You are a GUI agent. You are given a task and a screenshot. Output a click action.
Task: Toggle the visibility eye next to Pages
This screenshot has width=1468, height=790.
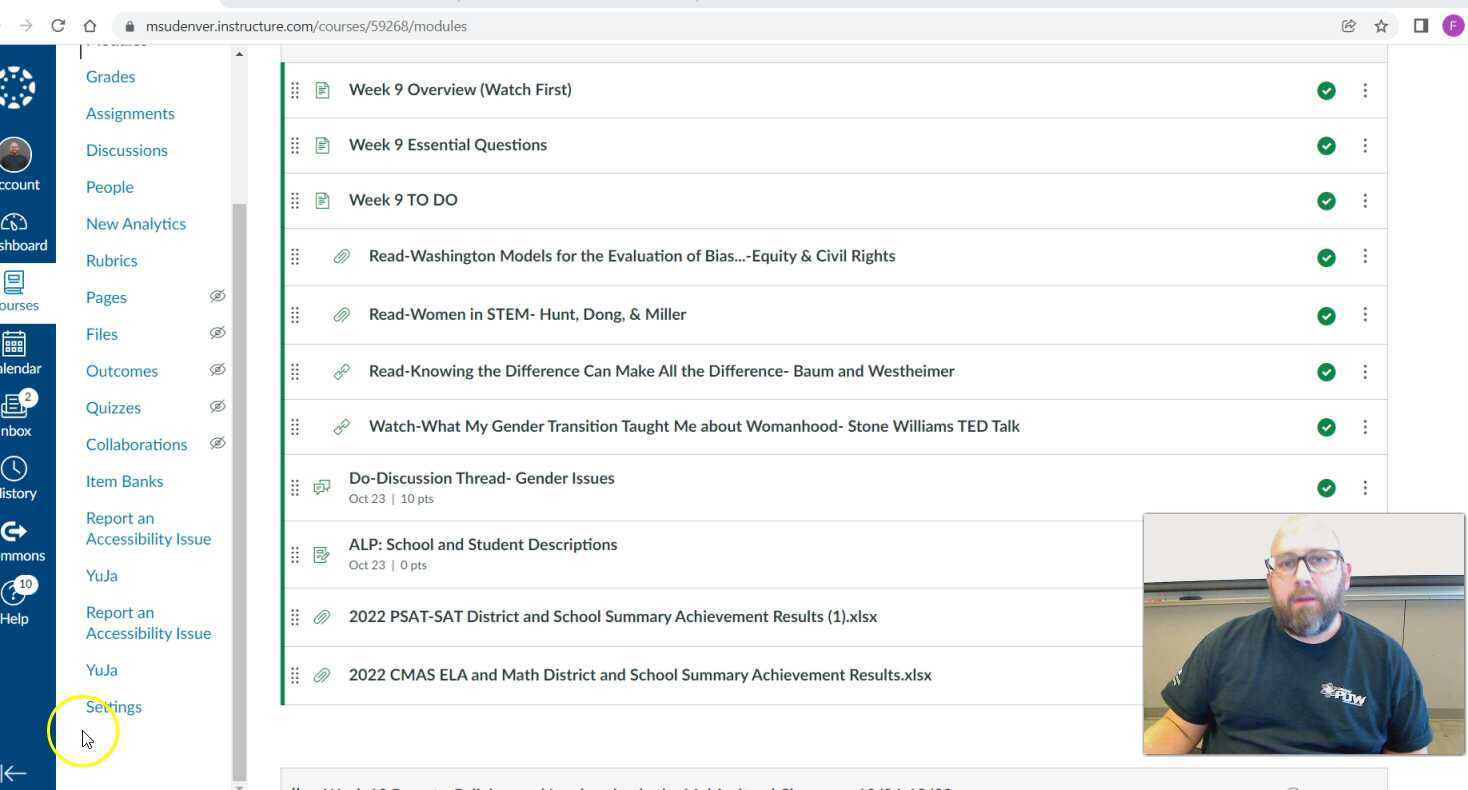pos(217,296)
